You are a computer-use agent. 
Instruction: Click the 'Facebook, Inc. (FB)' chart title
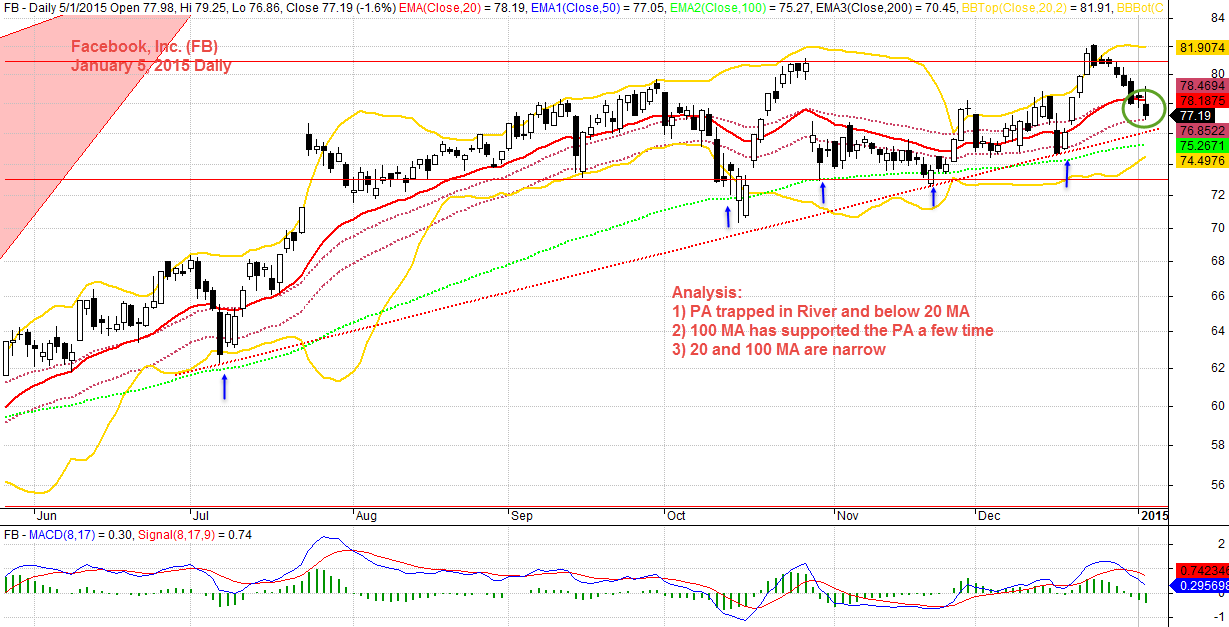click(145, 47)
